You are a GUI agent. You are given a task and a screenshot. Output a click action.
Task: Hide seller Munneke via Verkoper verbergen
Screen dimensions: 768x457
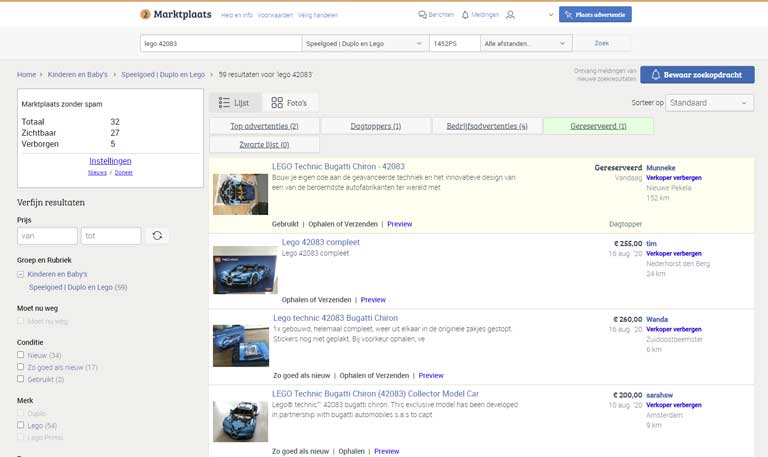tap(674, 178)
